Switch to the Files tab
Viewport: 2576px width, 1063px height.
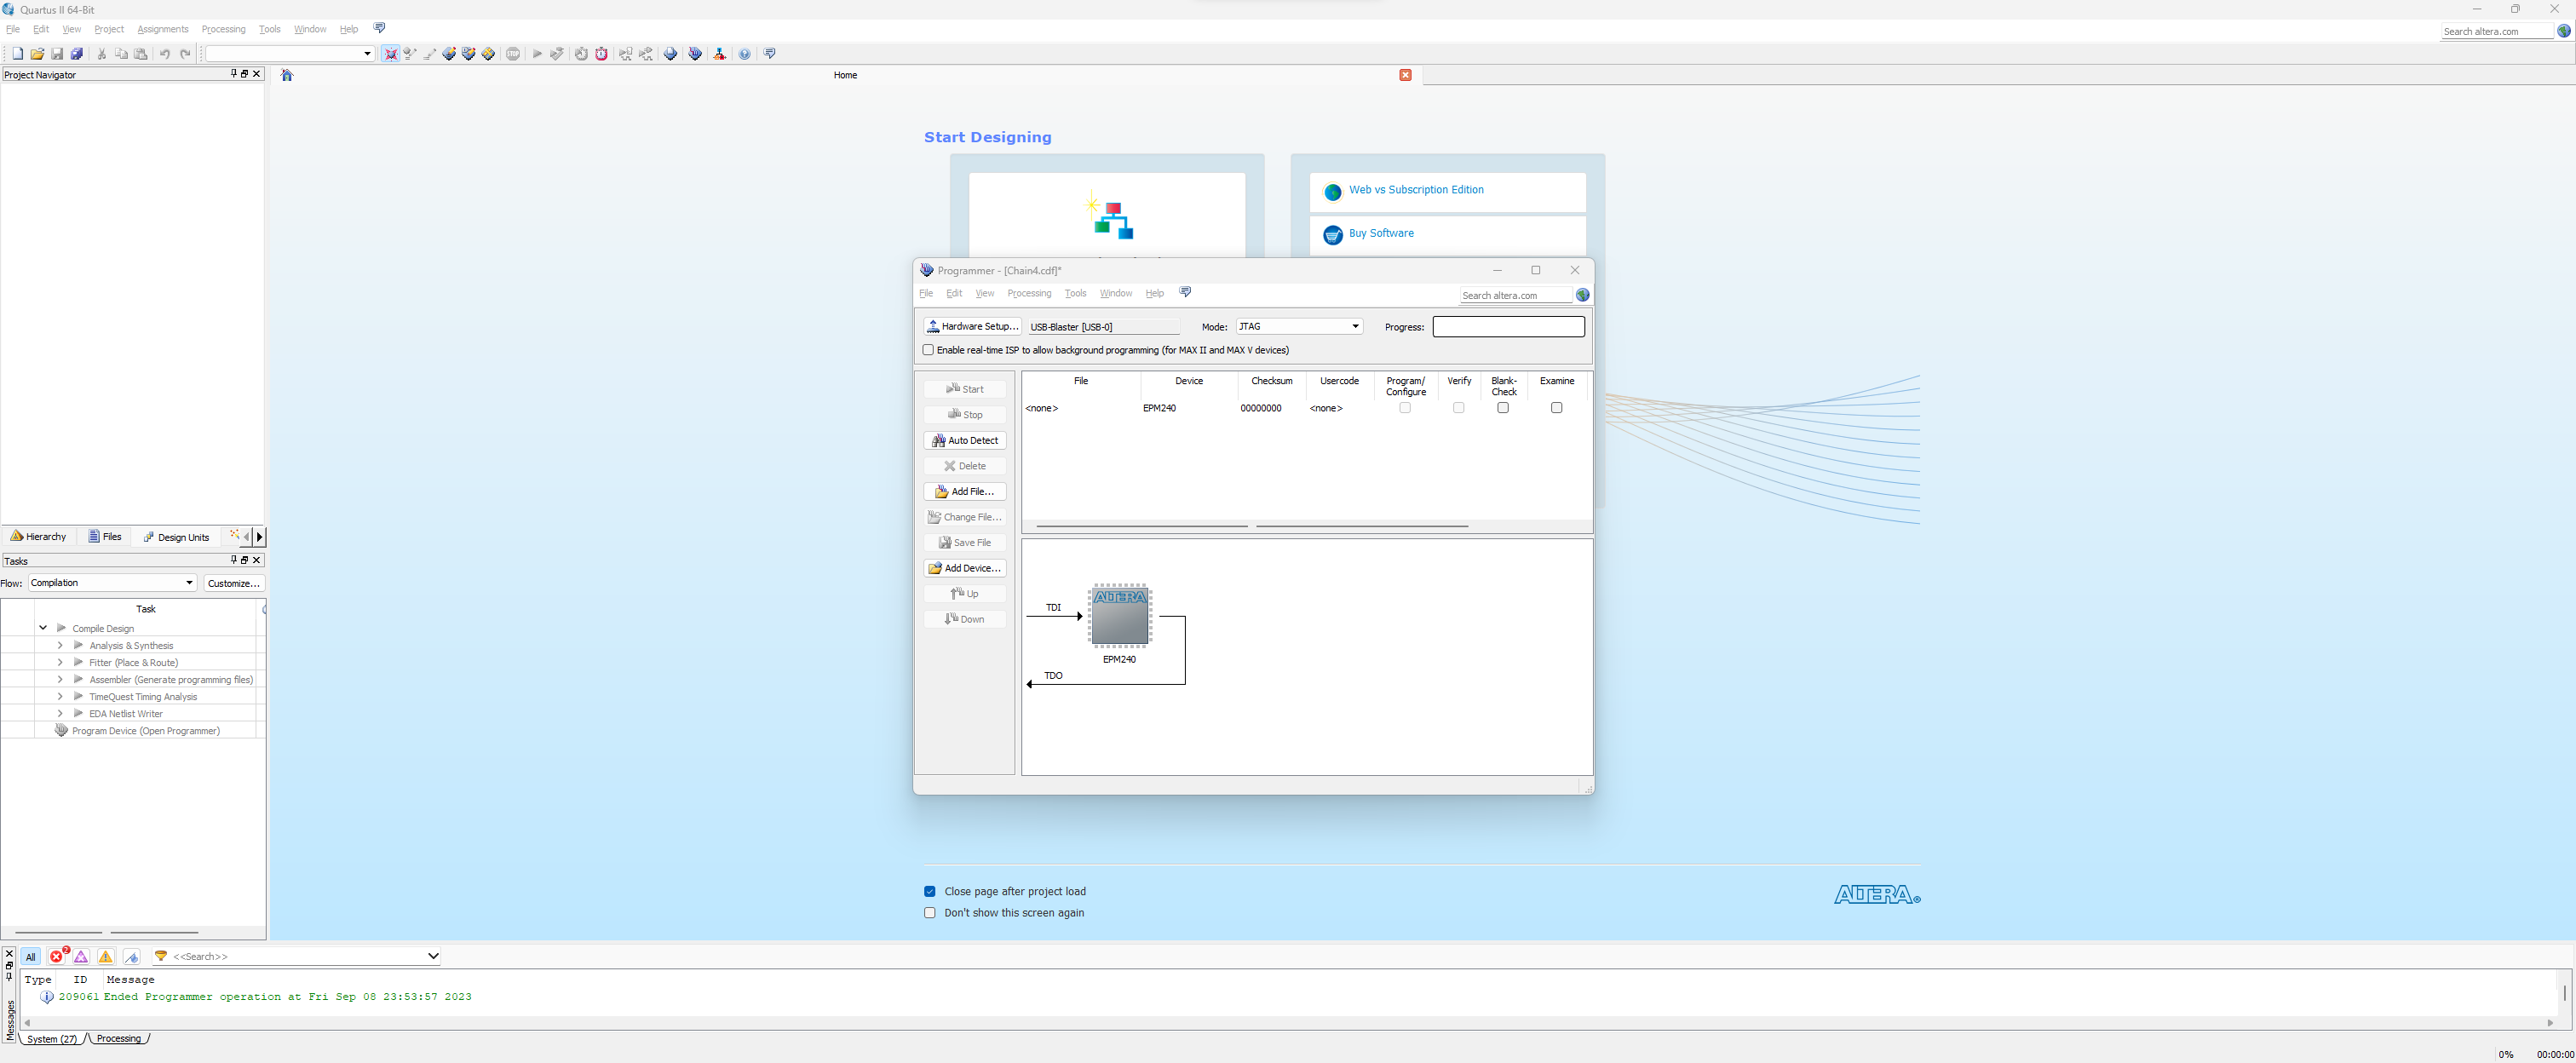[x=105, y=537]
